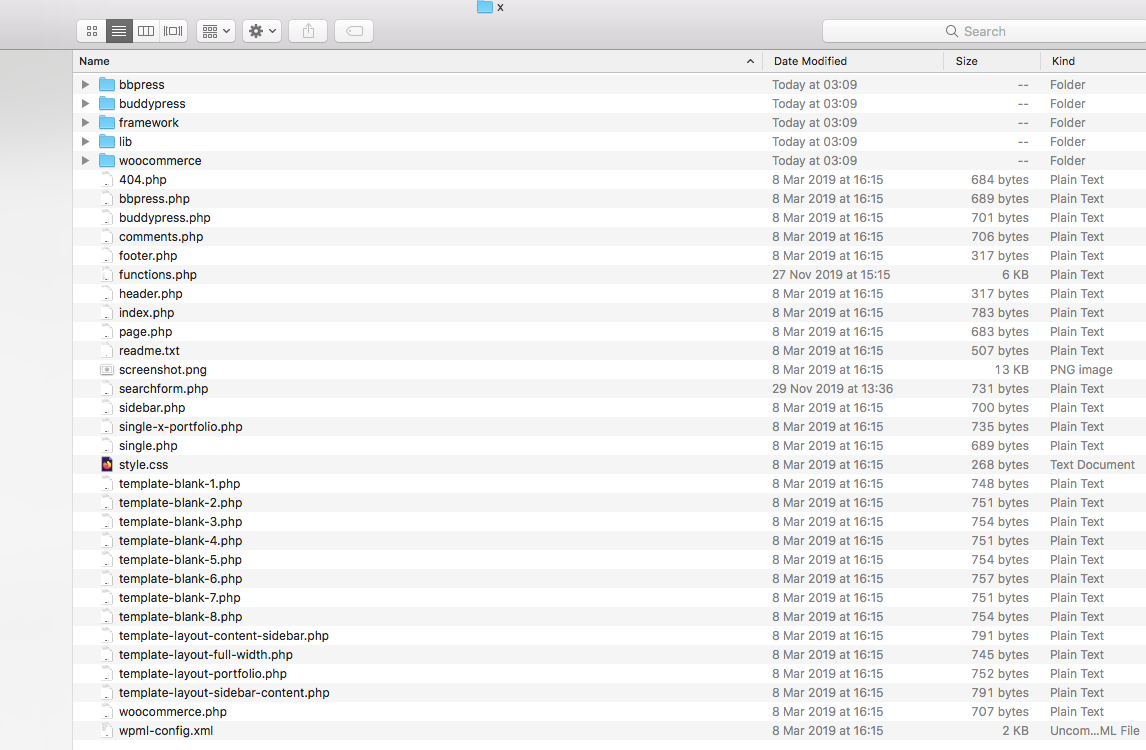Select the lib folder icon
1146x750 pixels.
click(x=107, y=141)
